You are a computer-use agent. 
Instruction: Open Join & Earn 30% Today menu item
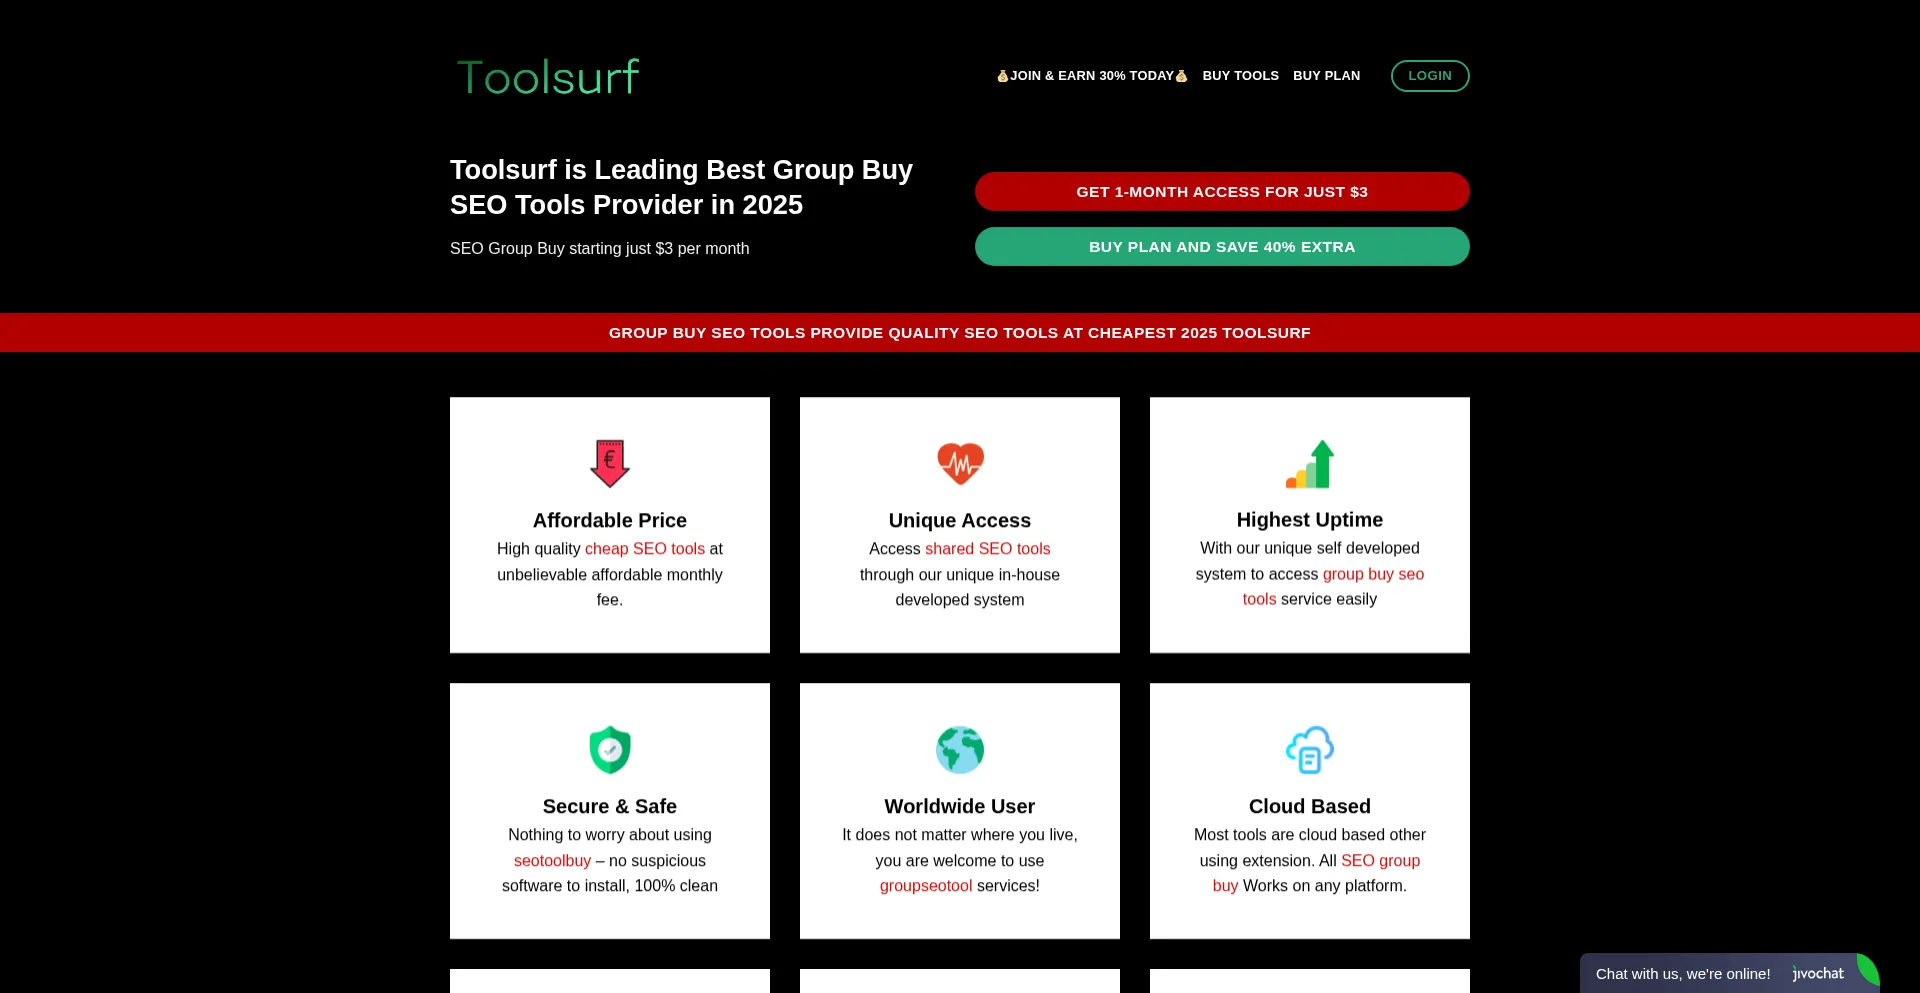(x=1092, y=76)
